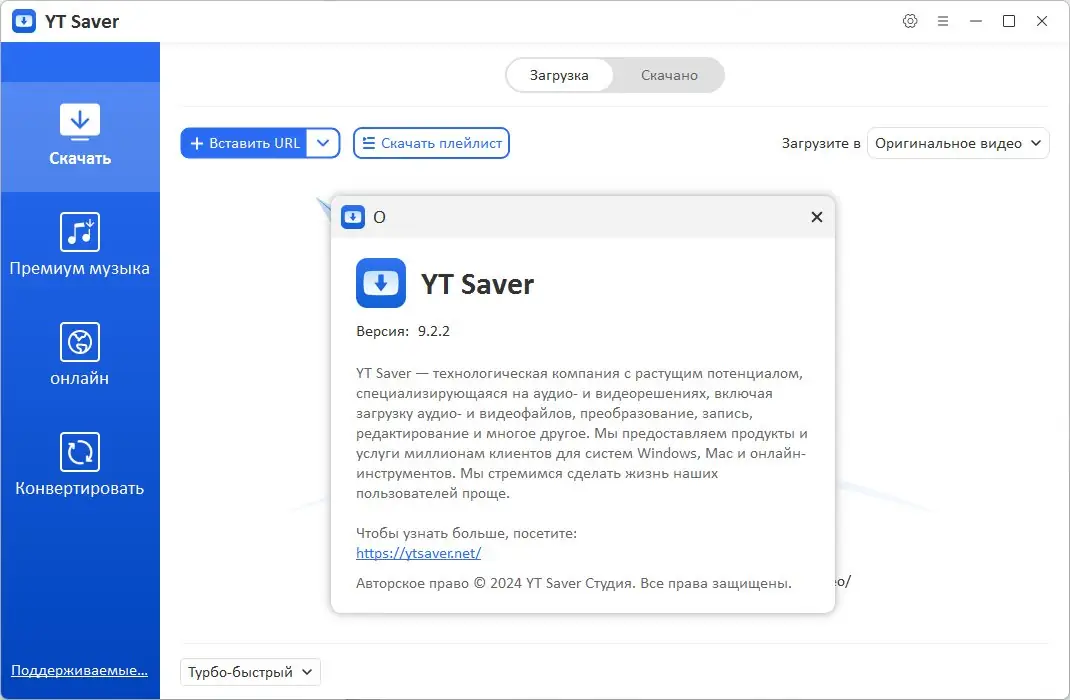Switch to the Загрузка tab
The image size is (1070, 700).
(559, 75)
